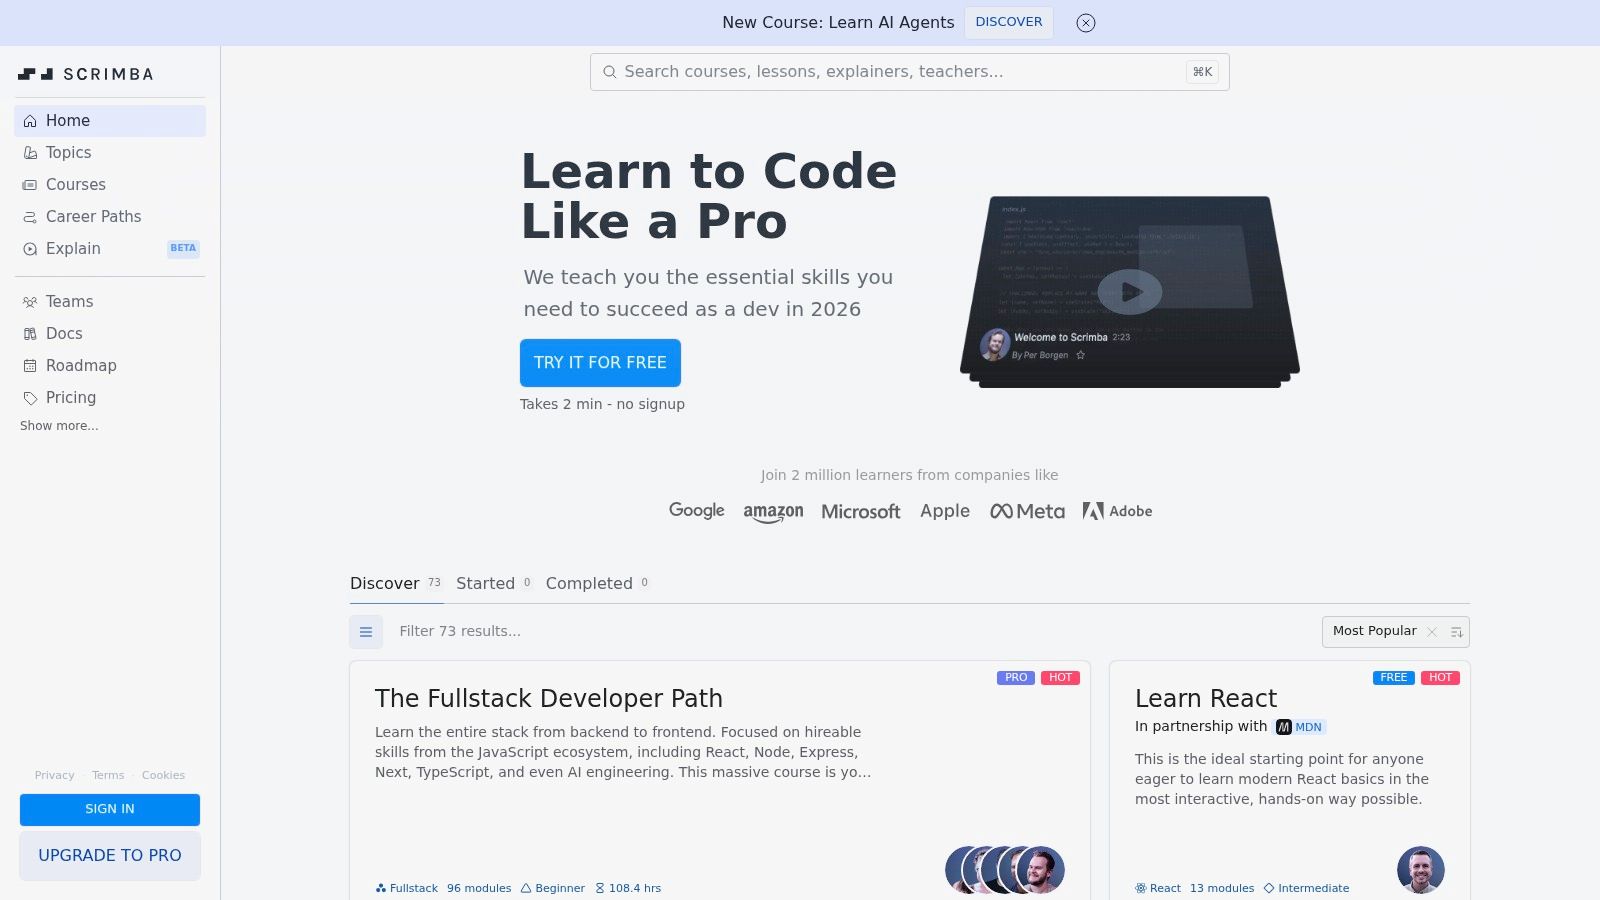Close the New Course announcement banner
Viewport: 1600px width, 900px height.
coord(1086,23)
